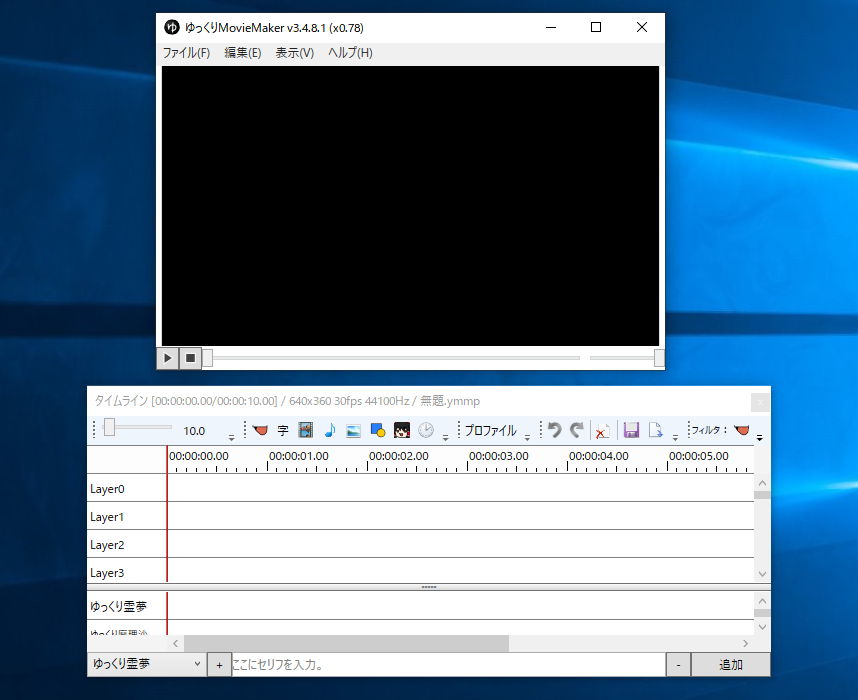The width and height of the screenshot is (858, 700).
Task: Click the 00:00:02.00 mark on the timeline ruler
Action: click(x=399, y=456)
